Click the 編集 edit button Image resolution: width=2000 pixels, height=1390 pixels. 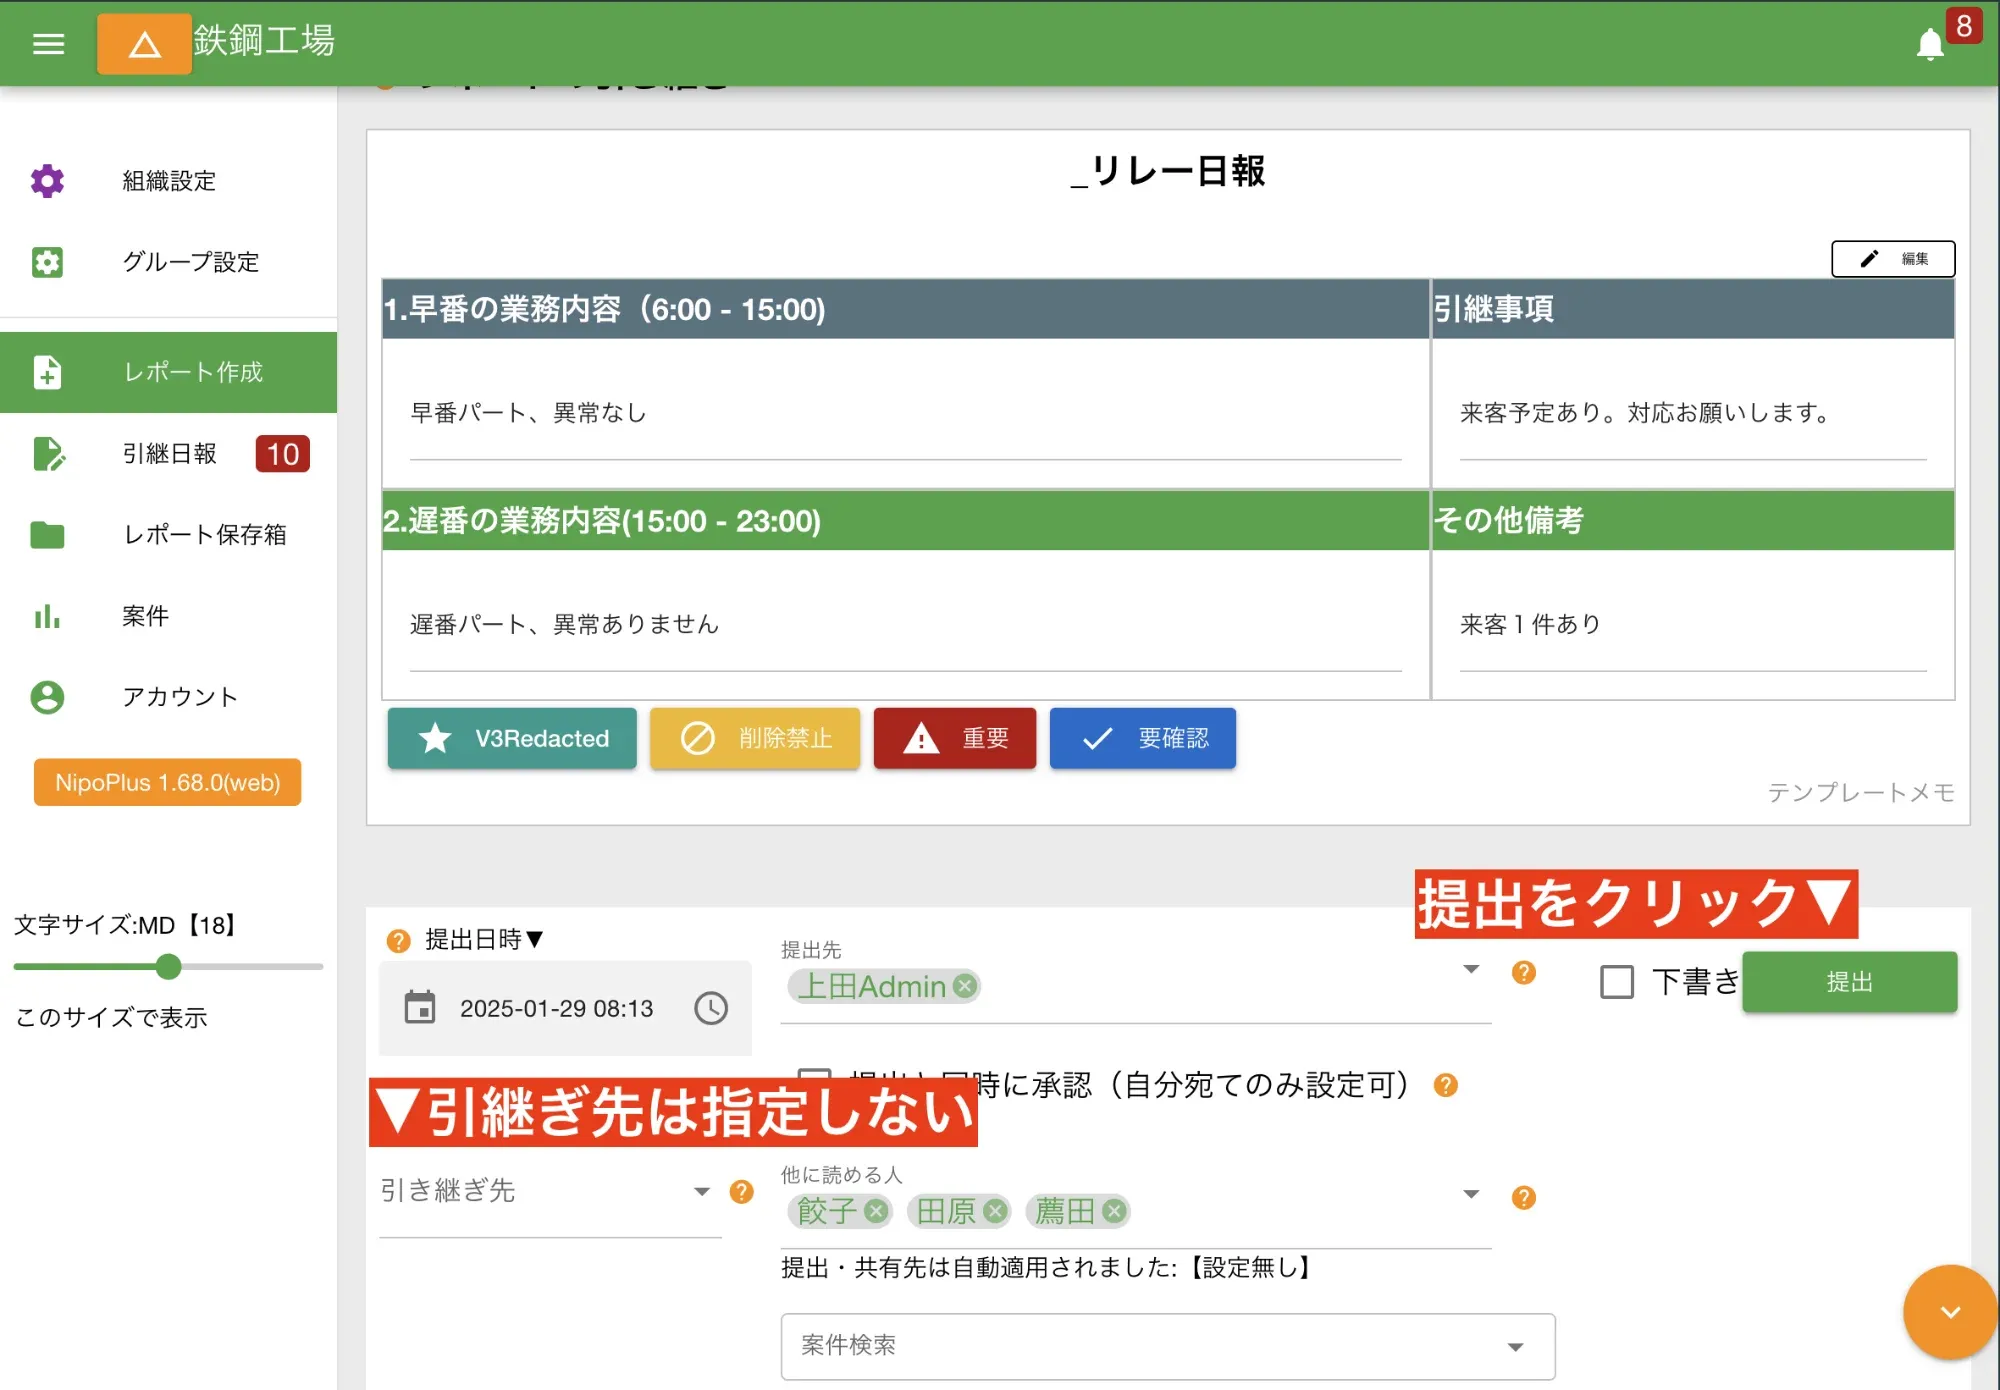click(x=1892, y=258)
